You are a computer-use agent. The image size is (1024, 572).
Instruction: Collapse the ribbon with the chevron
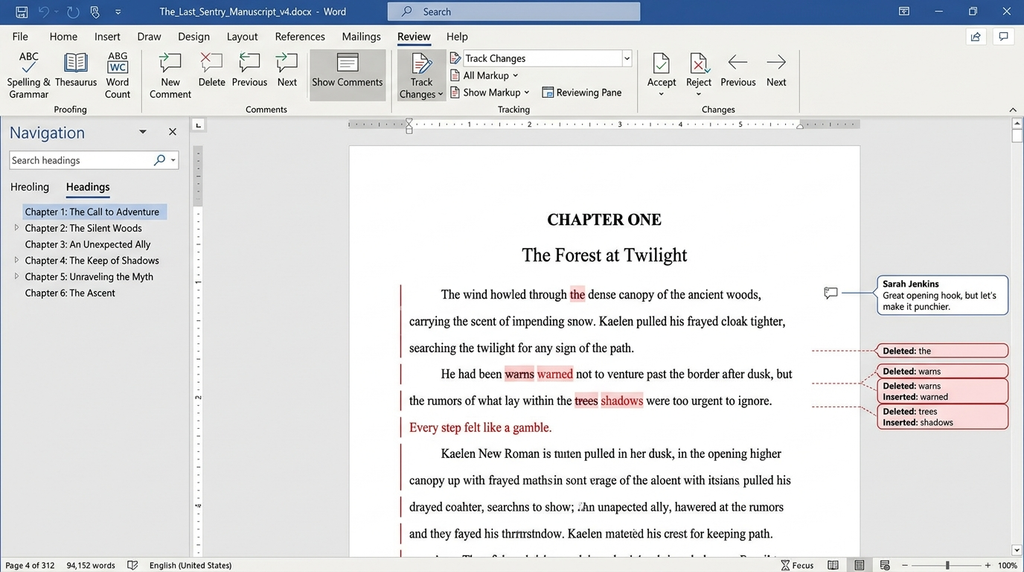(x=1012, y=110)
